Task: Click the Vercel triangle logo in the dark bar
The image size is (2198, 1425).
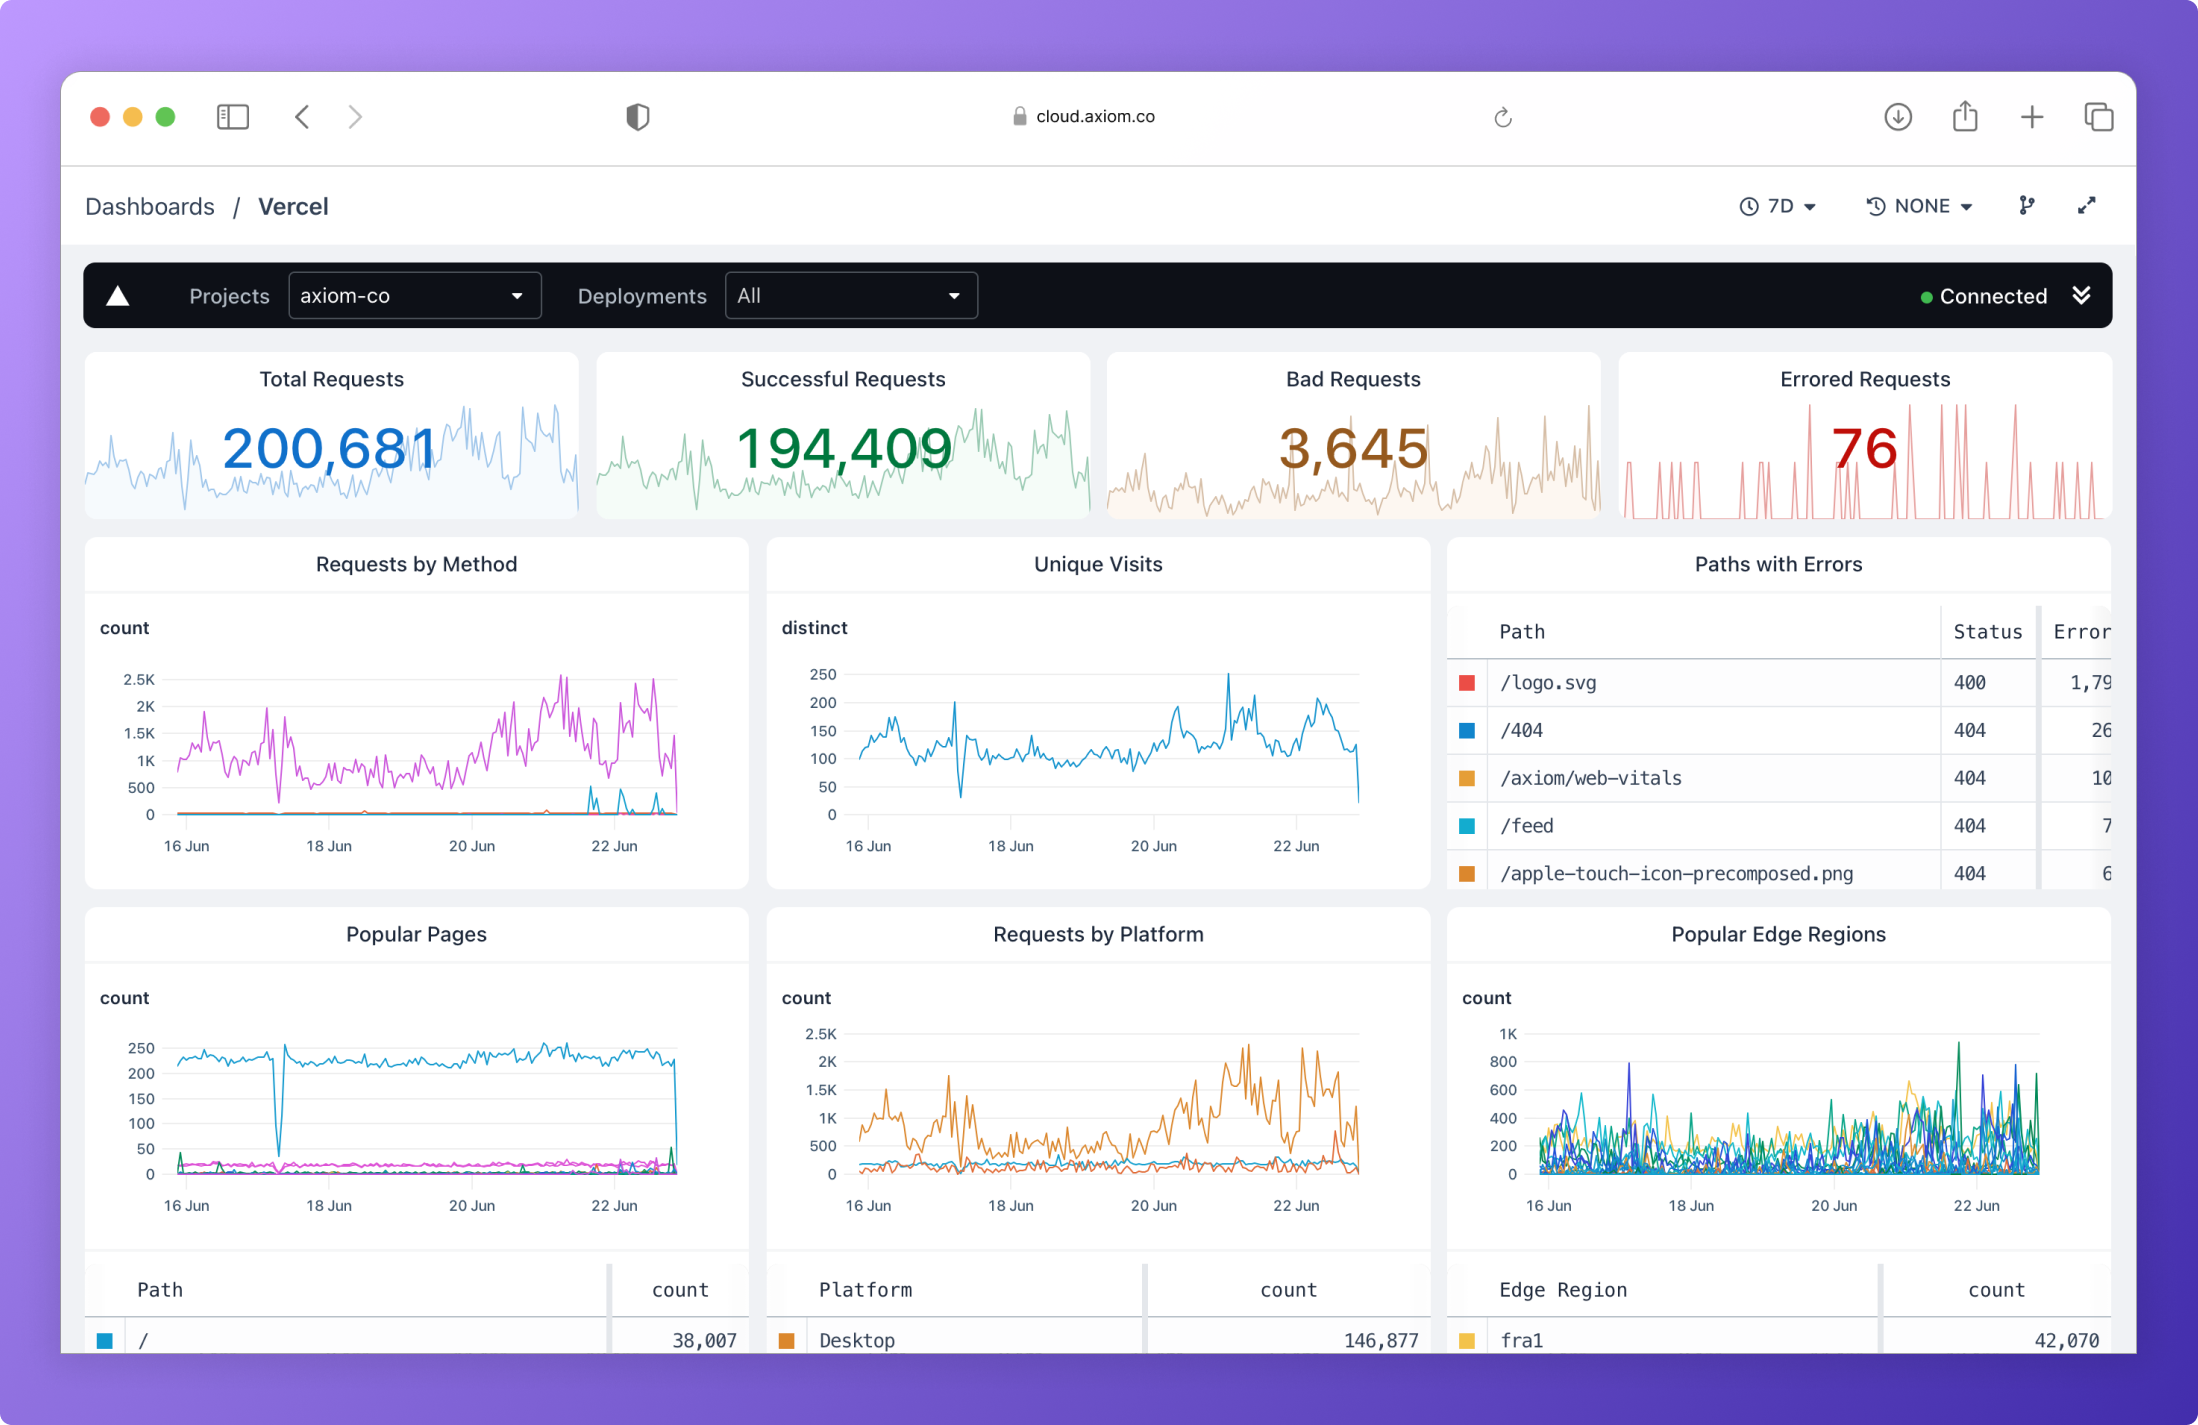Action: (117, 295)
